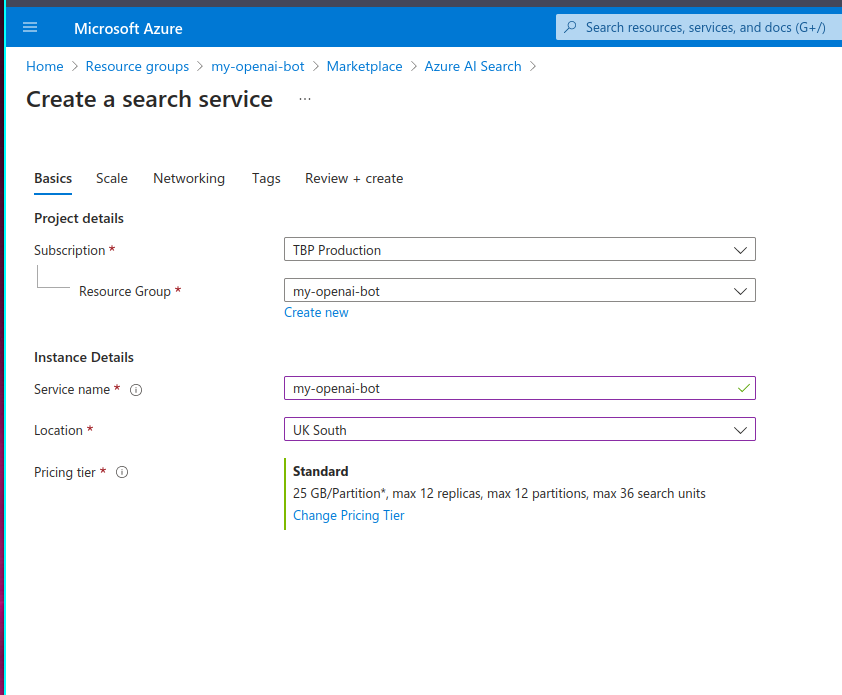Switch to the Scale tab
842x695 pixels.
(x=112, y=178)
